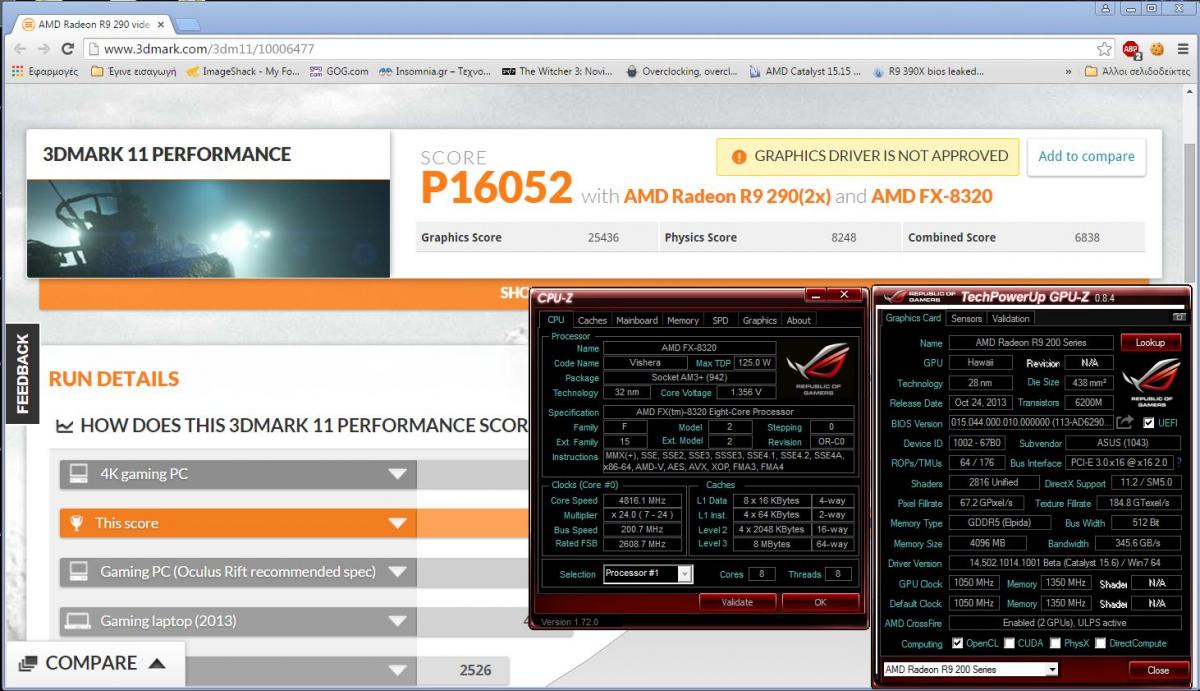
Task: Click the GPU-Z Lookup button
Action: click(1150, 342)
